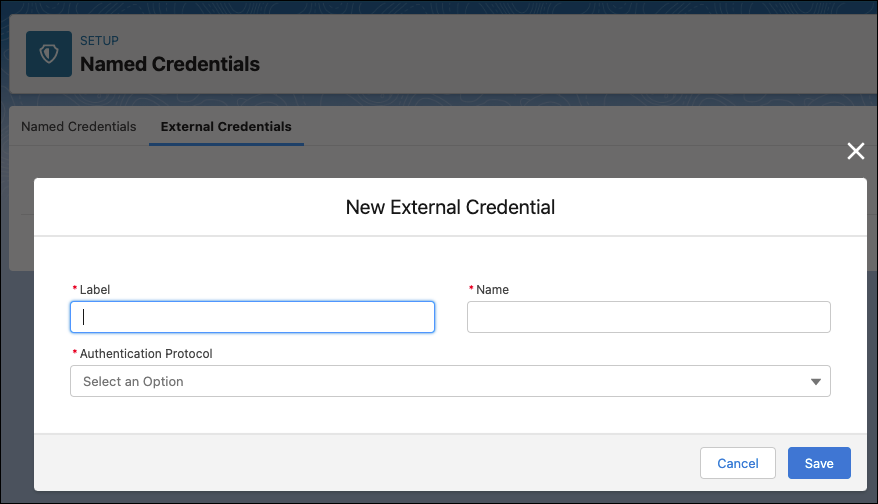Click the 'New External Credential' dialog title
Image resolution: width=878 pixels, height=504 pixels.
point(450,207)
